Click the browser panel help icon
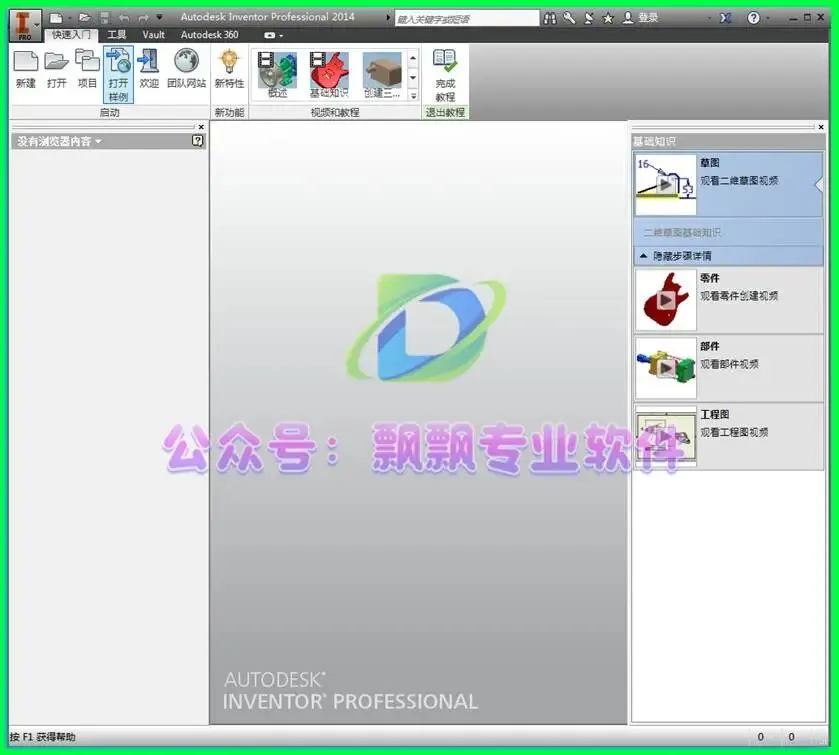 (x=197, y=141)
